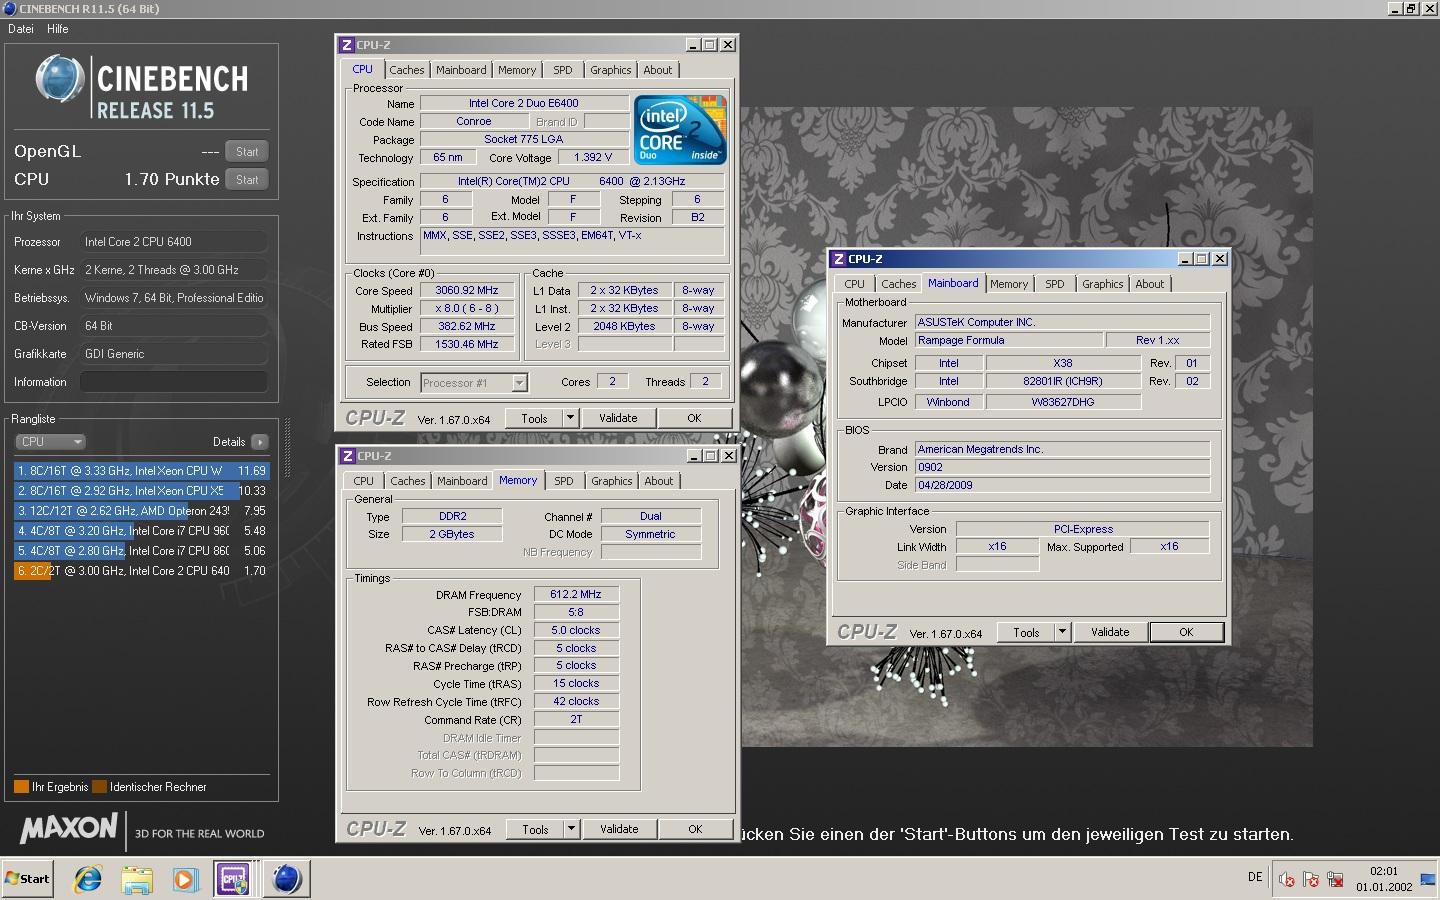Open Graphics tab in Mainboard window
The width and height of the screenshot is (1440, 900).
point(1103,284)
